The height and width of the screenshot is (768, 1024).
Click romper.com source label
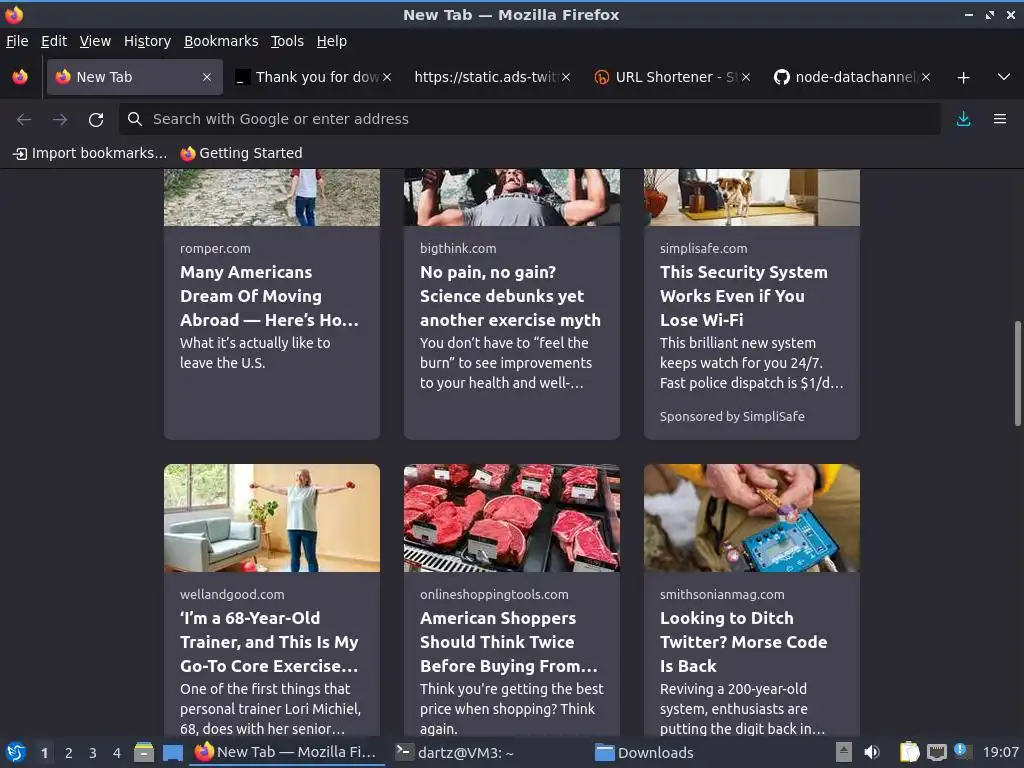[216, 249]
